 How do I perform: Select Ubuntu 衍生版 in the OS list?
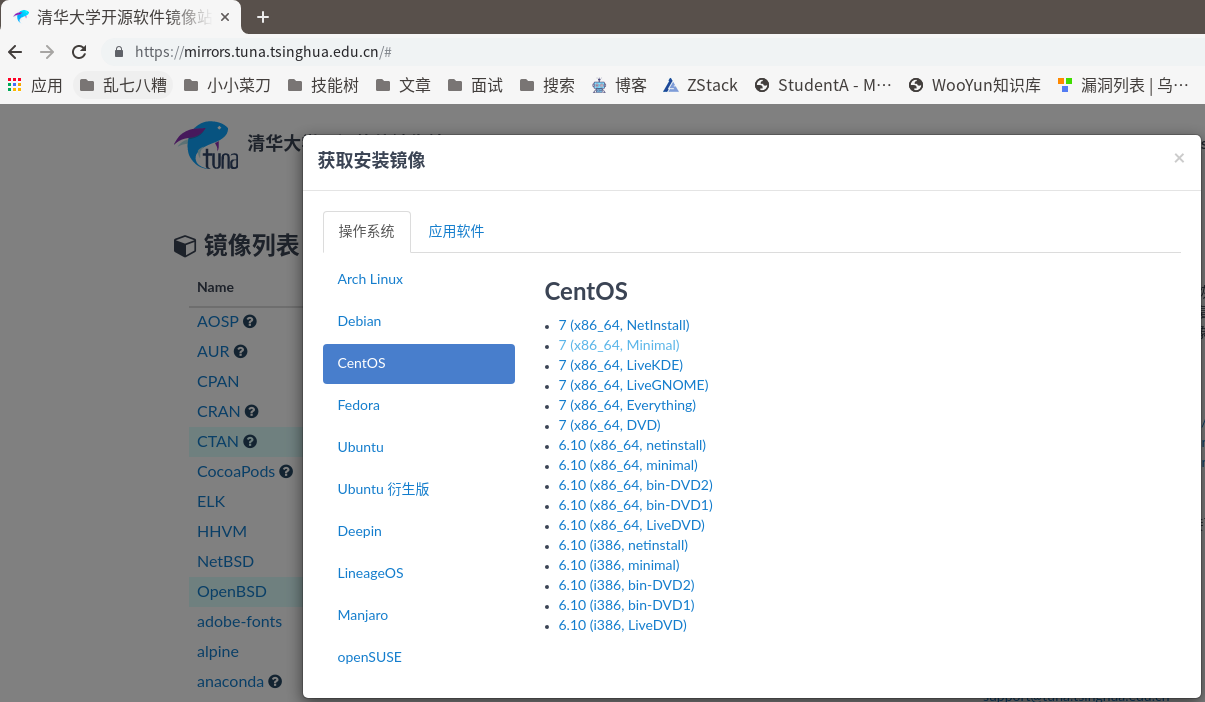click(419, 490)
